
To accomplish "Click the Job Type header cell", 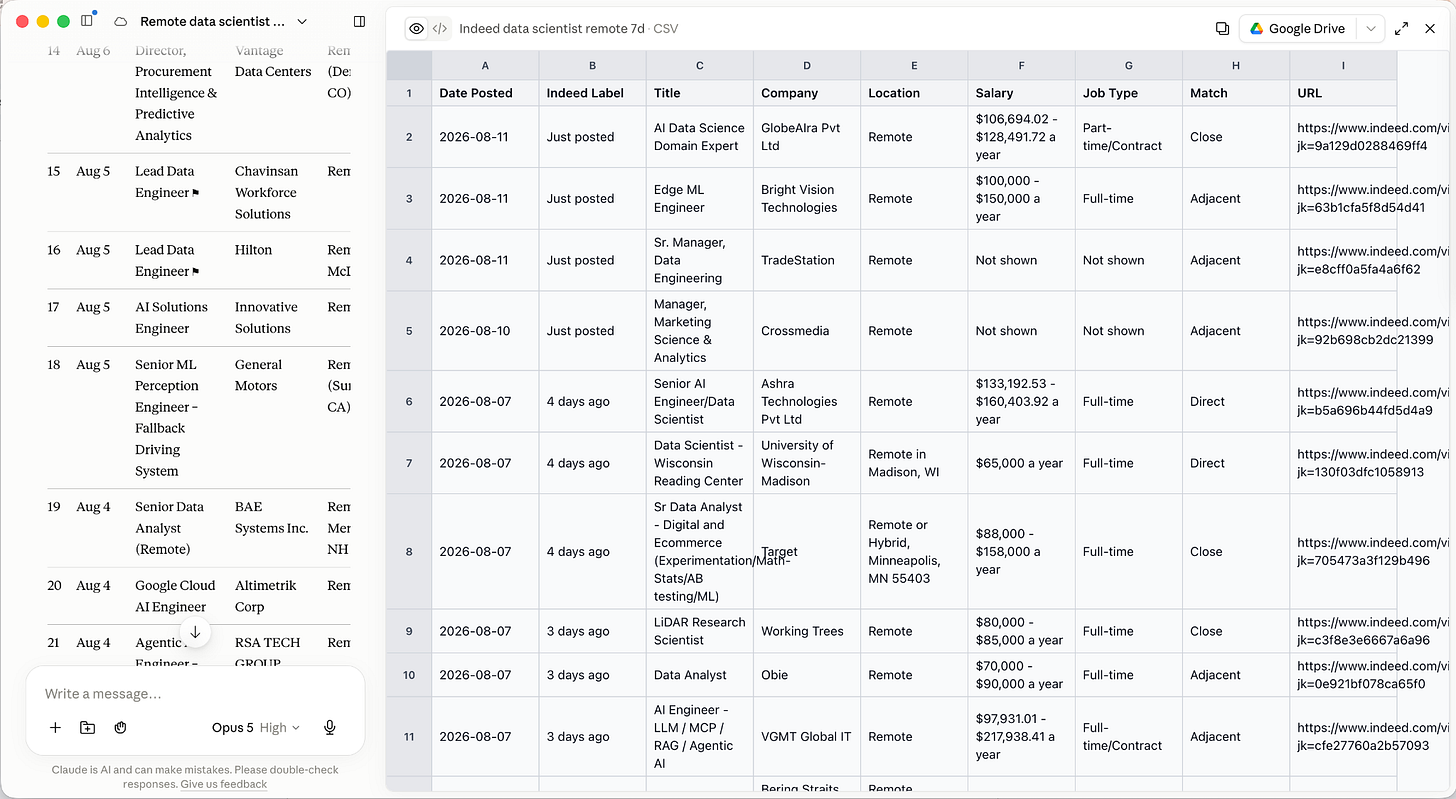I will [x=1128, y=93].
